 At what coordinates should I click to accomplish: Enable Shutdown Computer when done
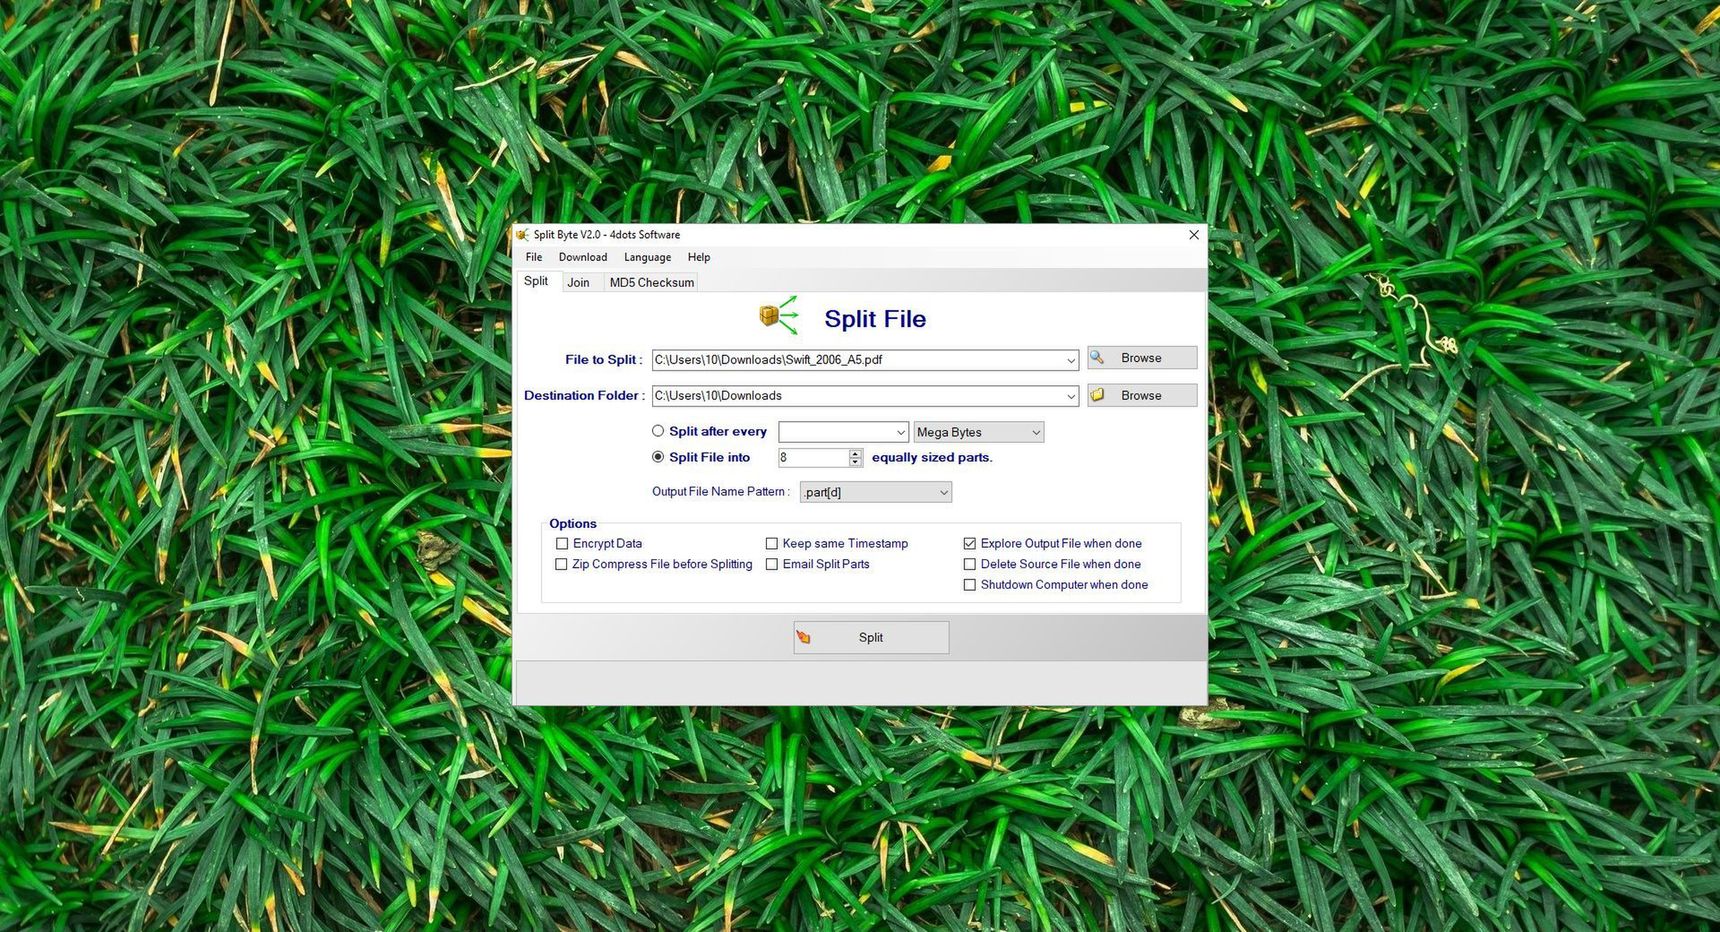click(970, 585)
